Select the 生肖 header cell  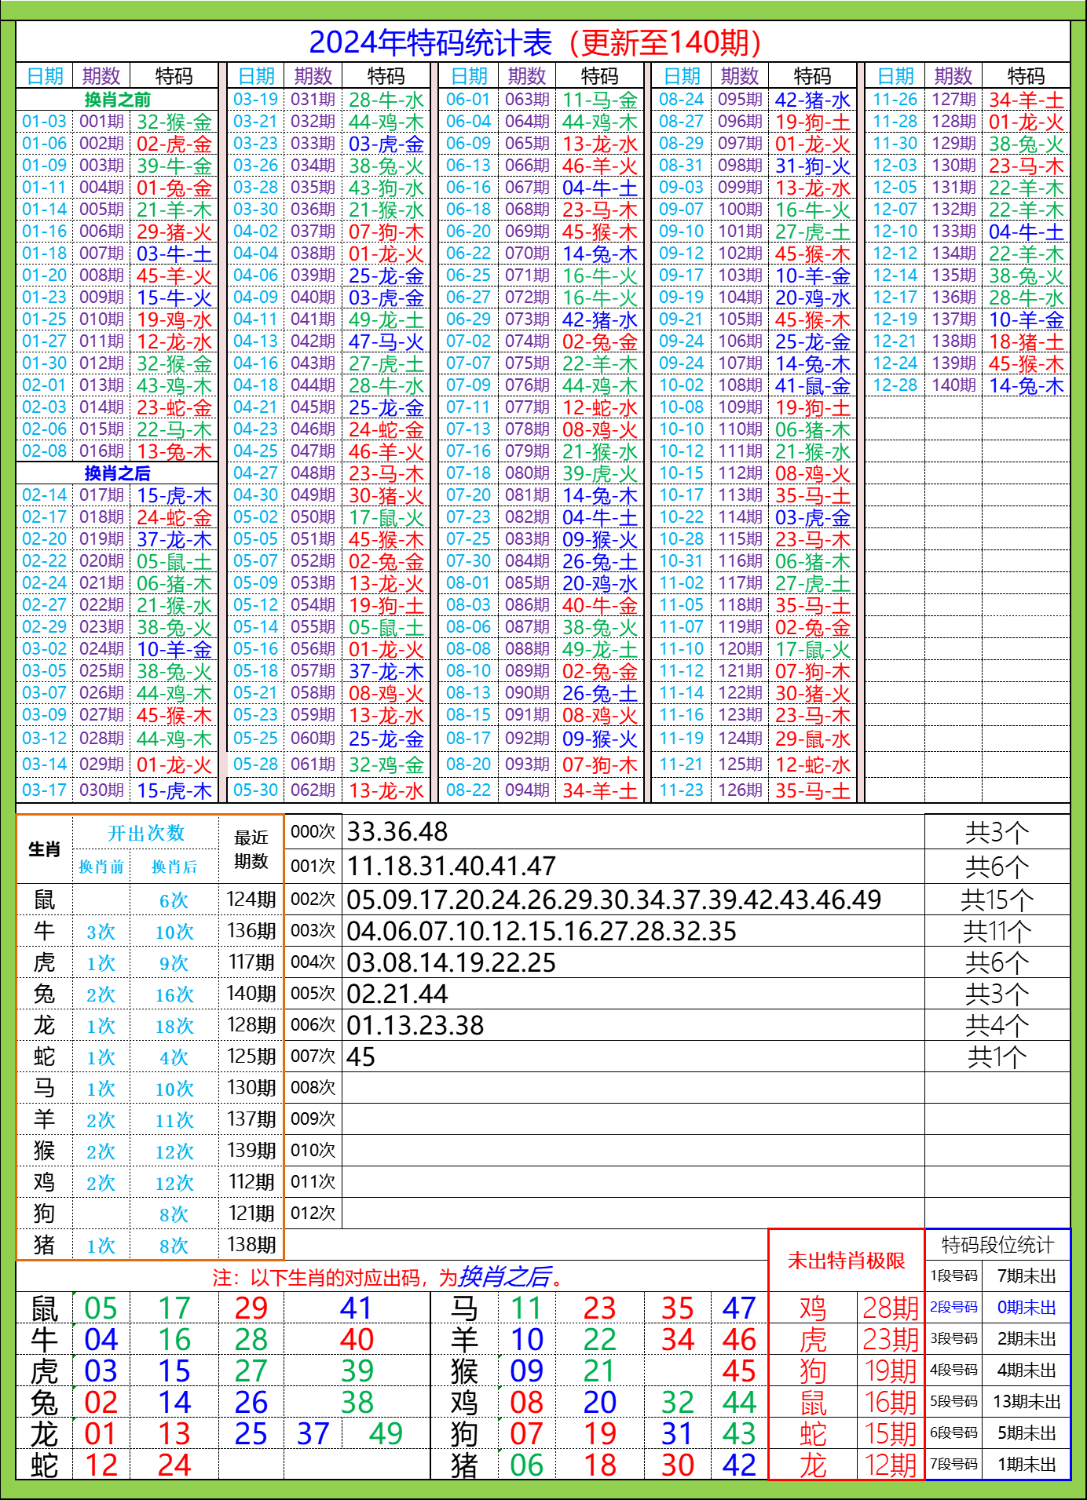pyautogui.click(x=47, y=850)
